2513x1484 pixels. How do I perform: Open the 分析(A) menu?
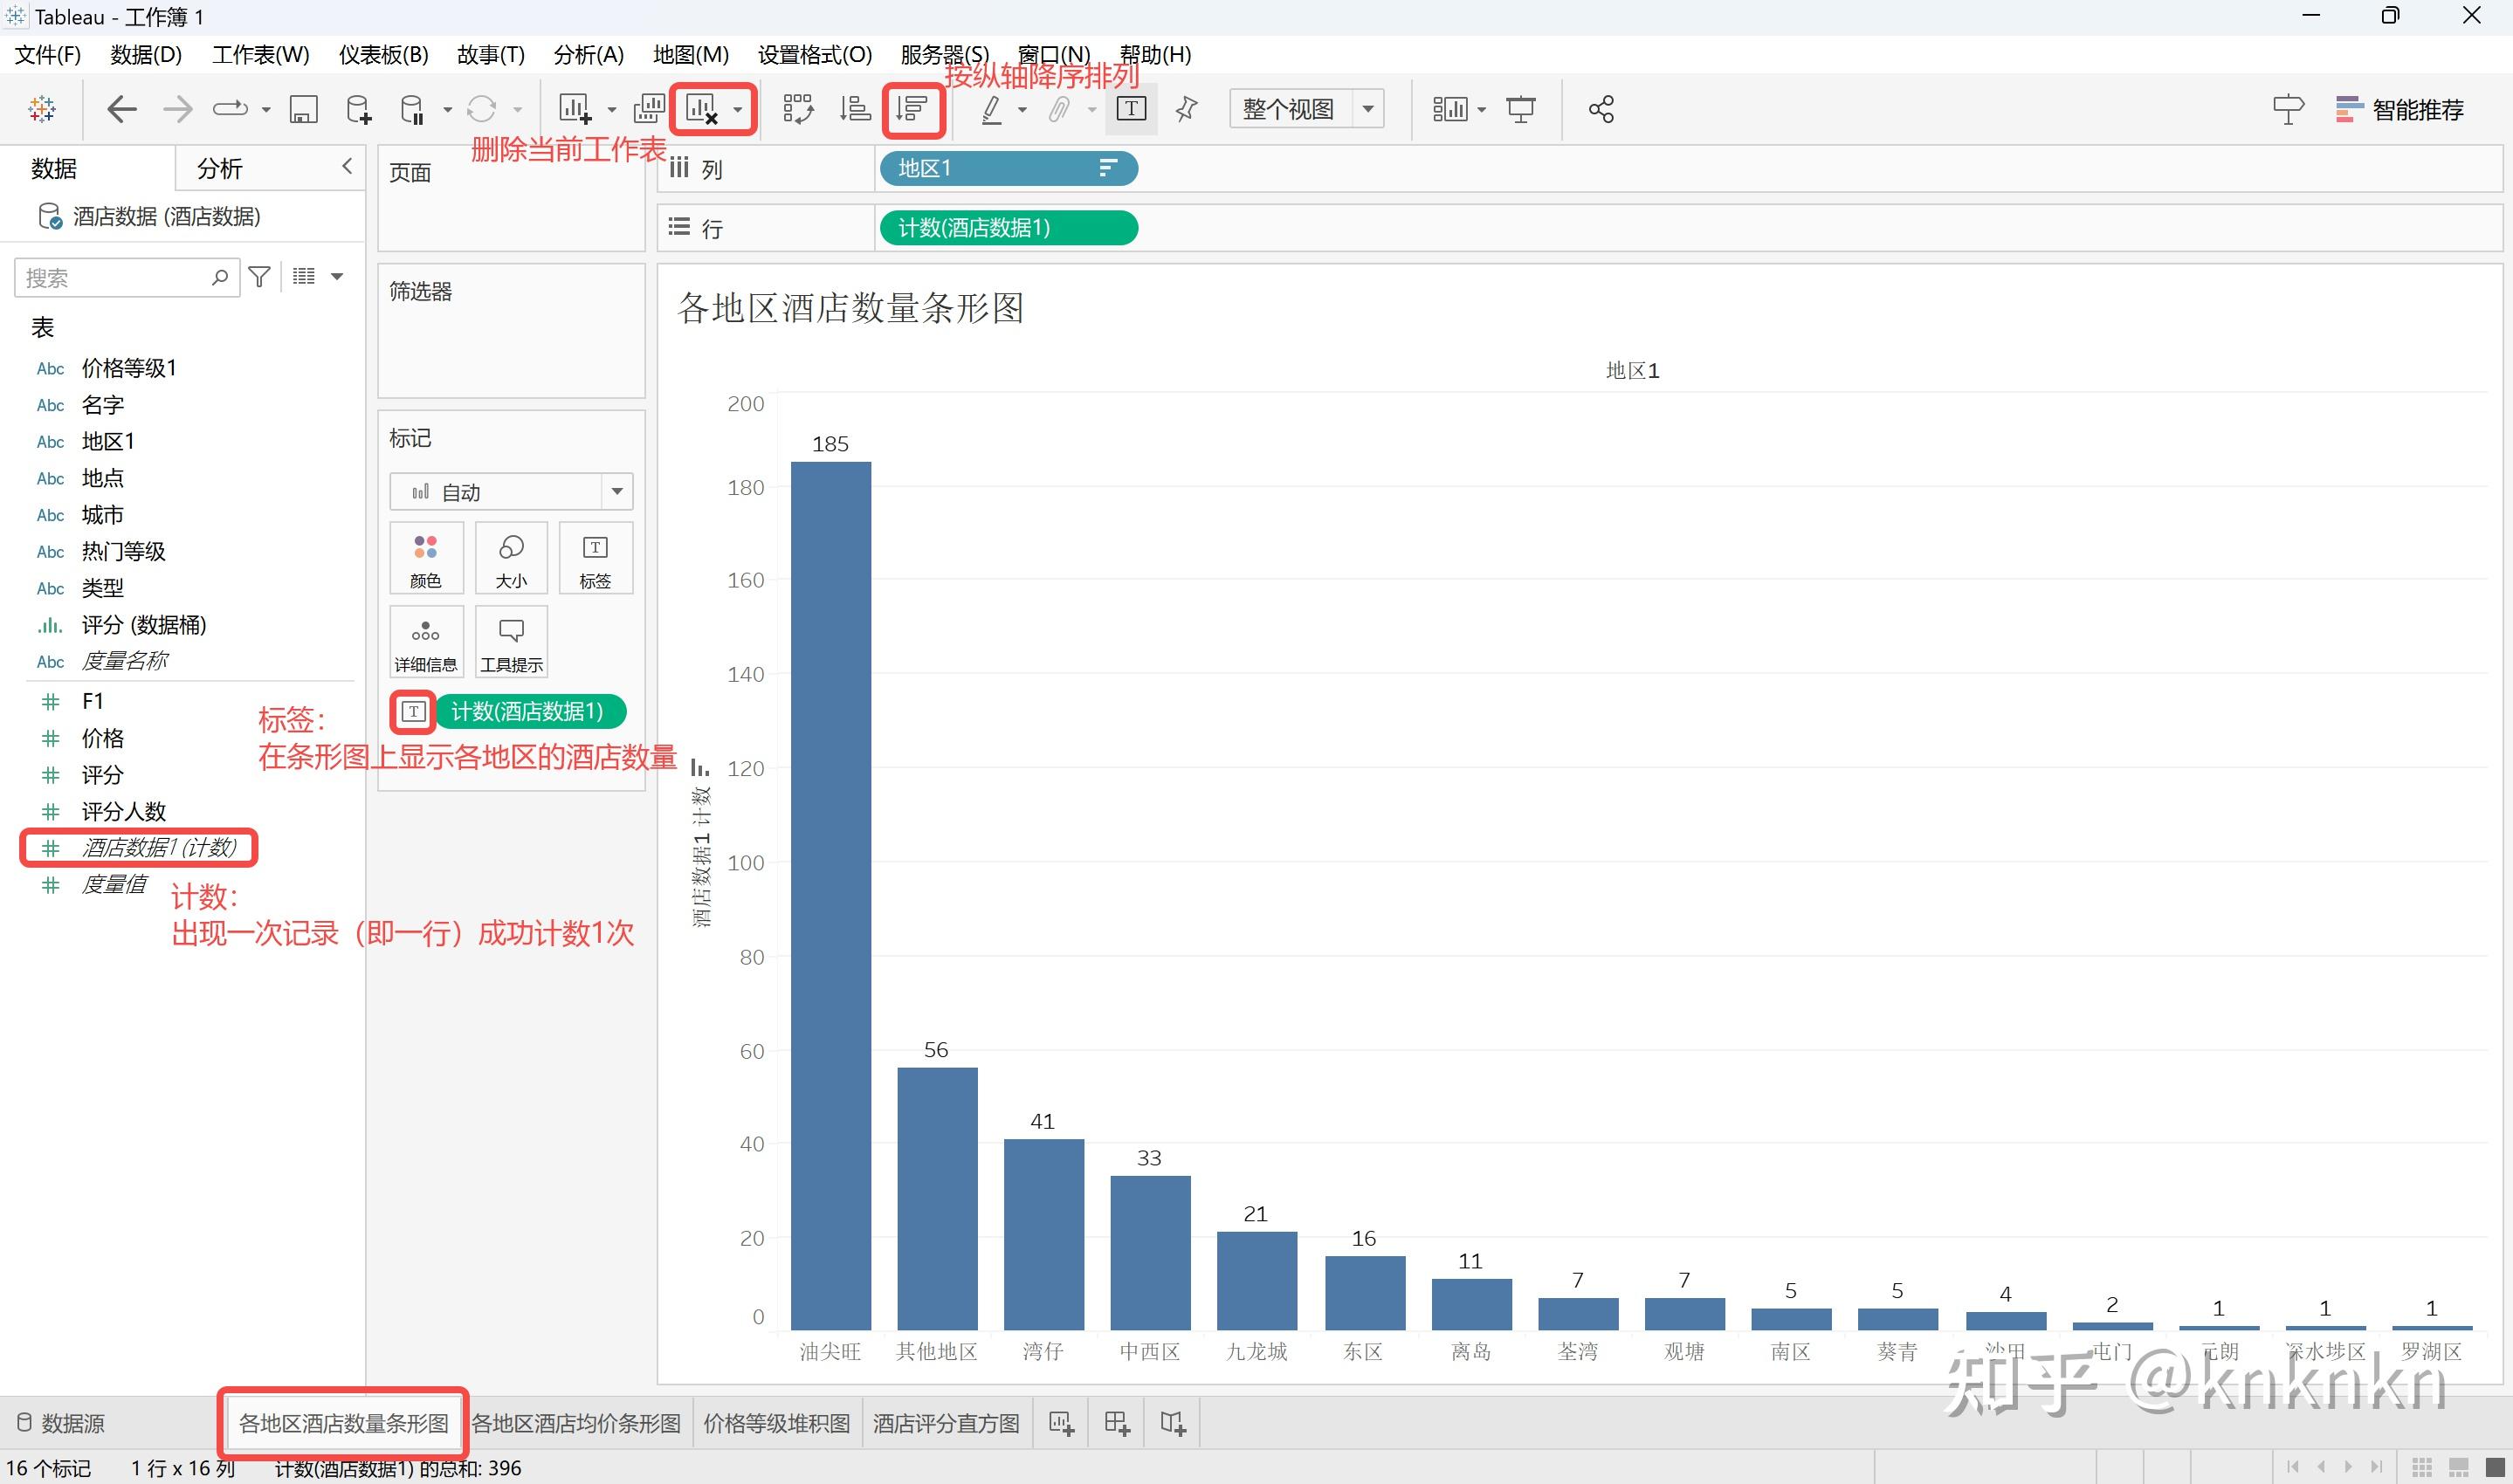tap(588, 55)
